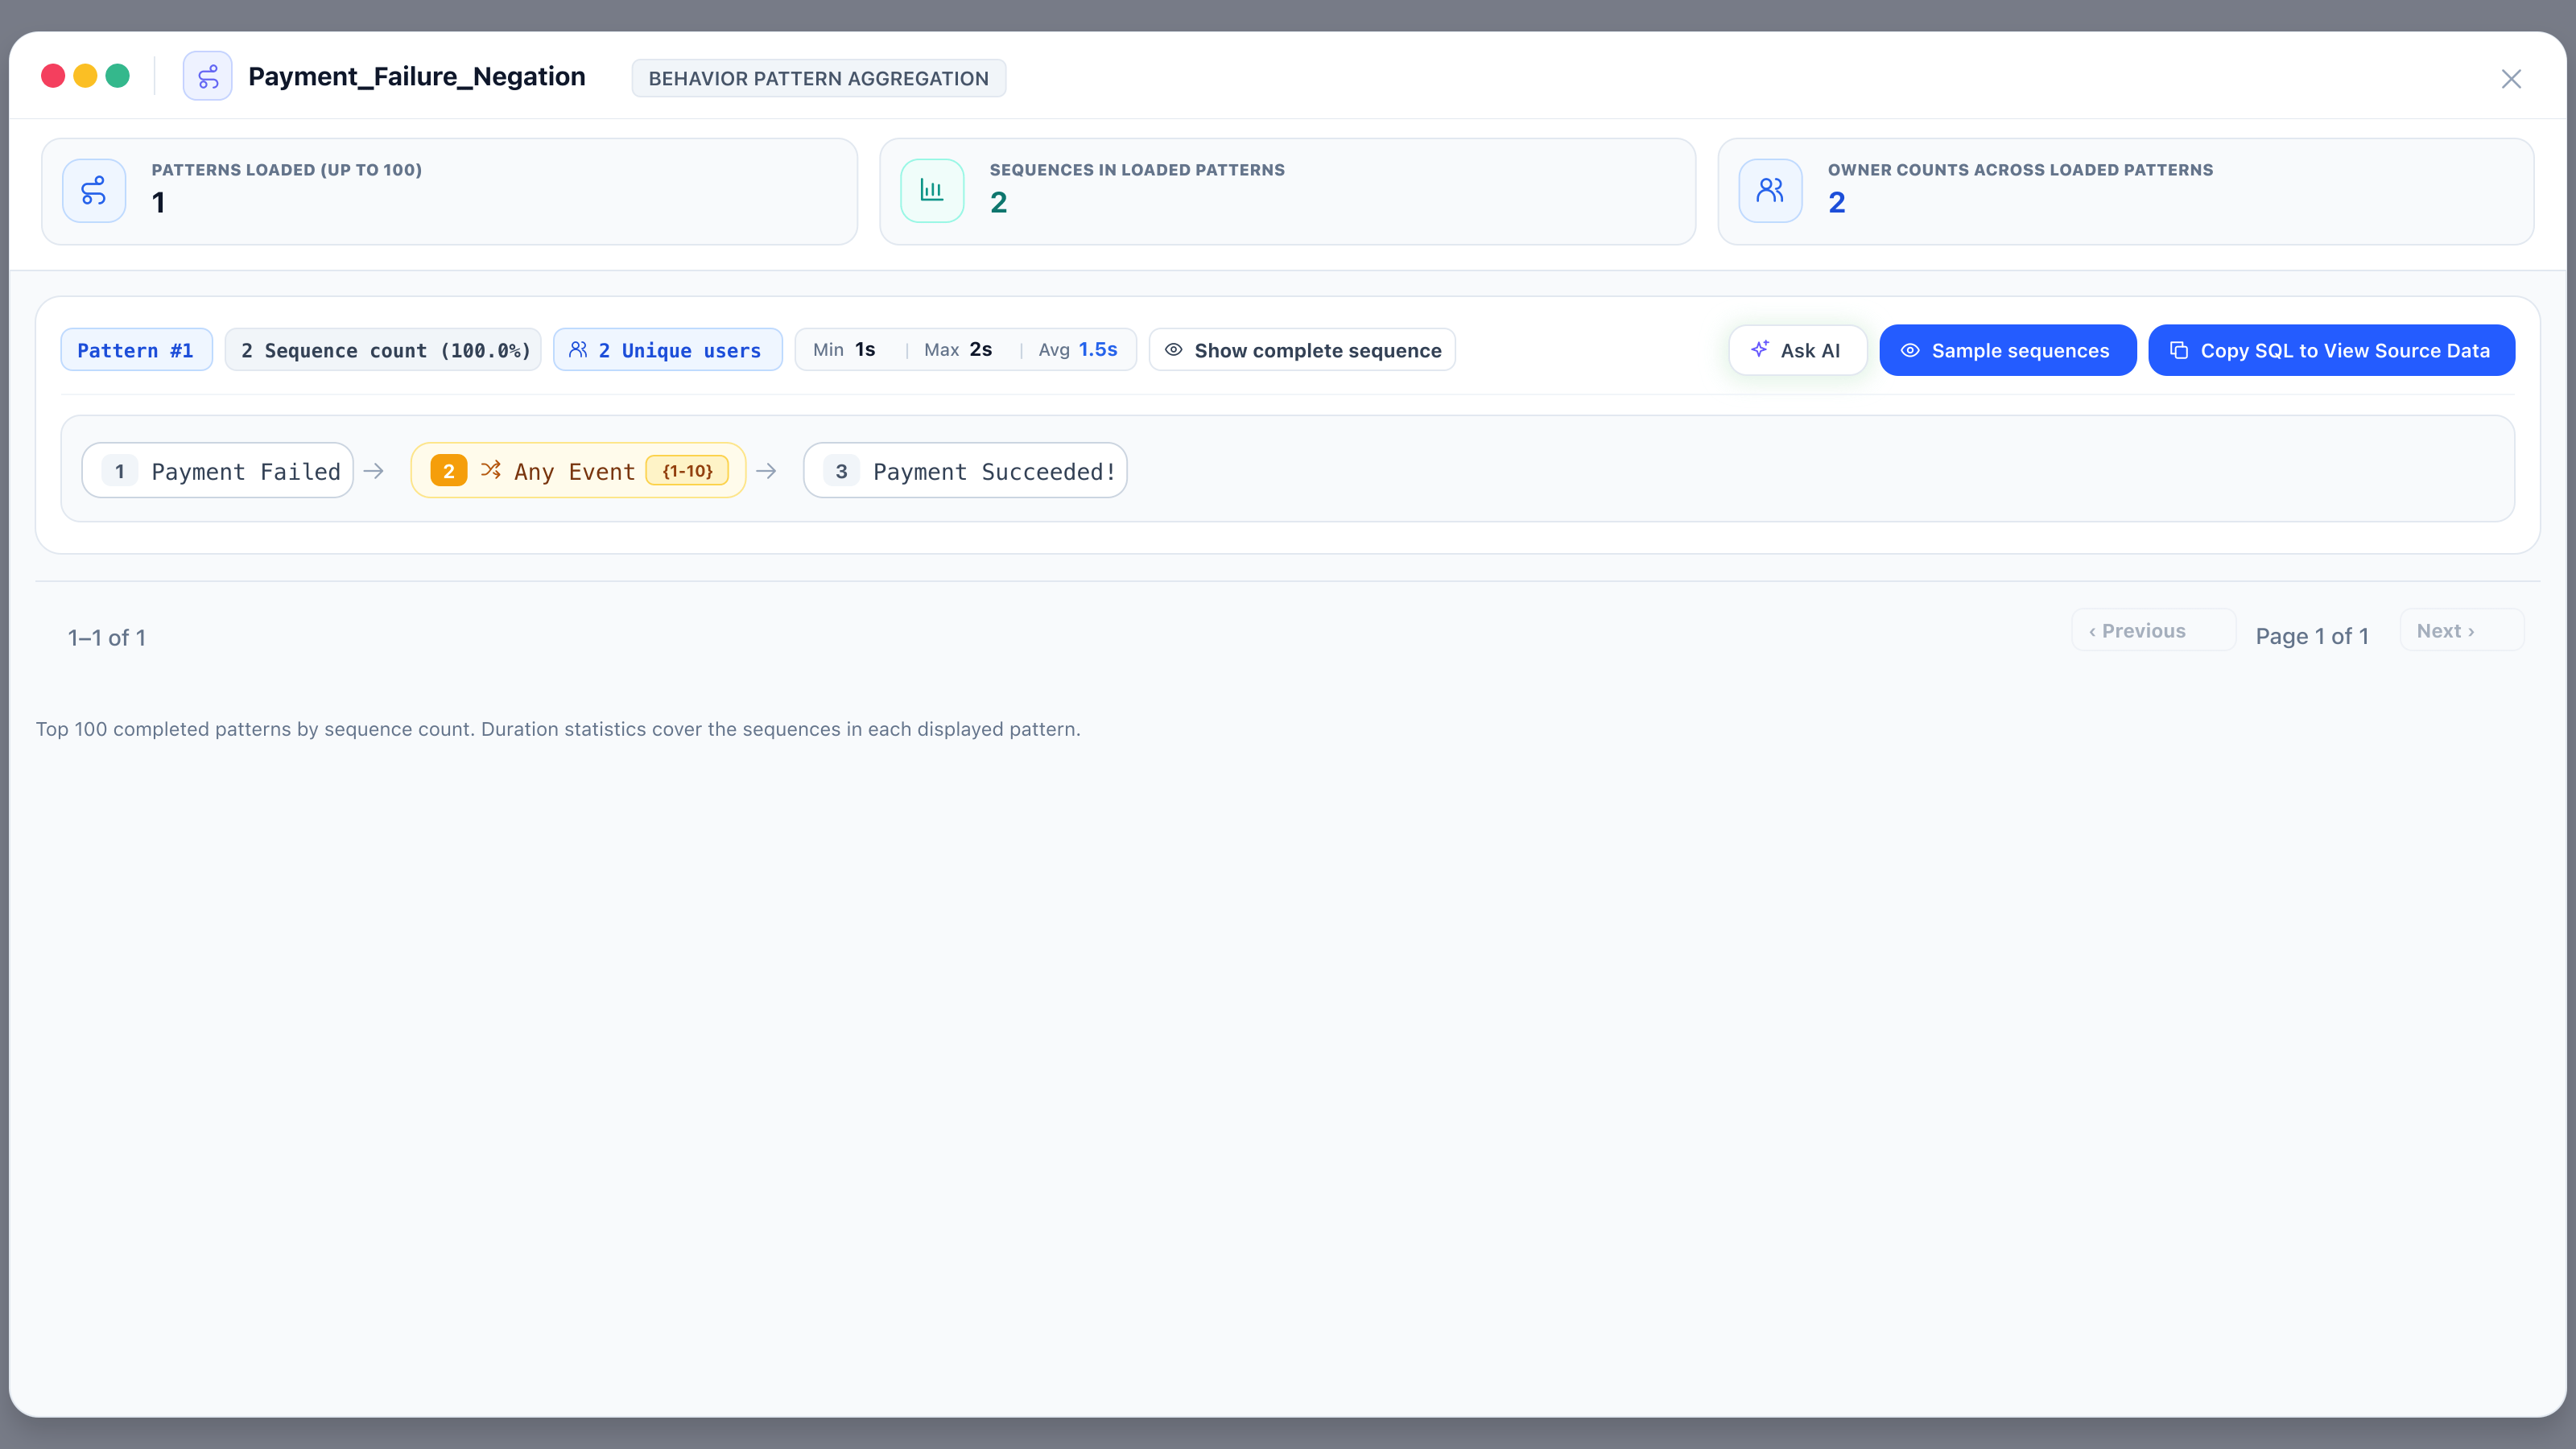This screenshot has height=1449, width=2576.
Task: Click the 1–1 of 1 results count
Action: [107, 638]
